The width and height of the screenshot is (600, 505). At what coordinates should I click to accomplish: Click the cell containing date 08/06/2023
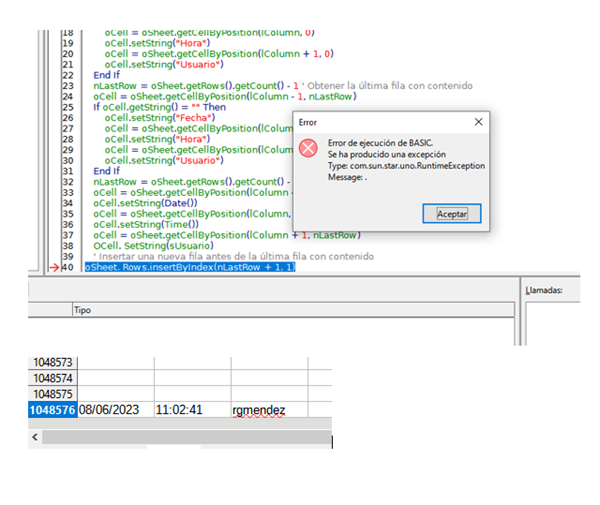(x=114, y=409)
